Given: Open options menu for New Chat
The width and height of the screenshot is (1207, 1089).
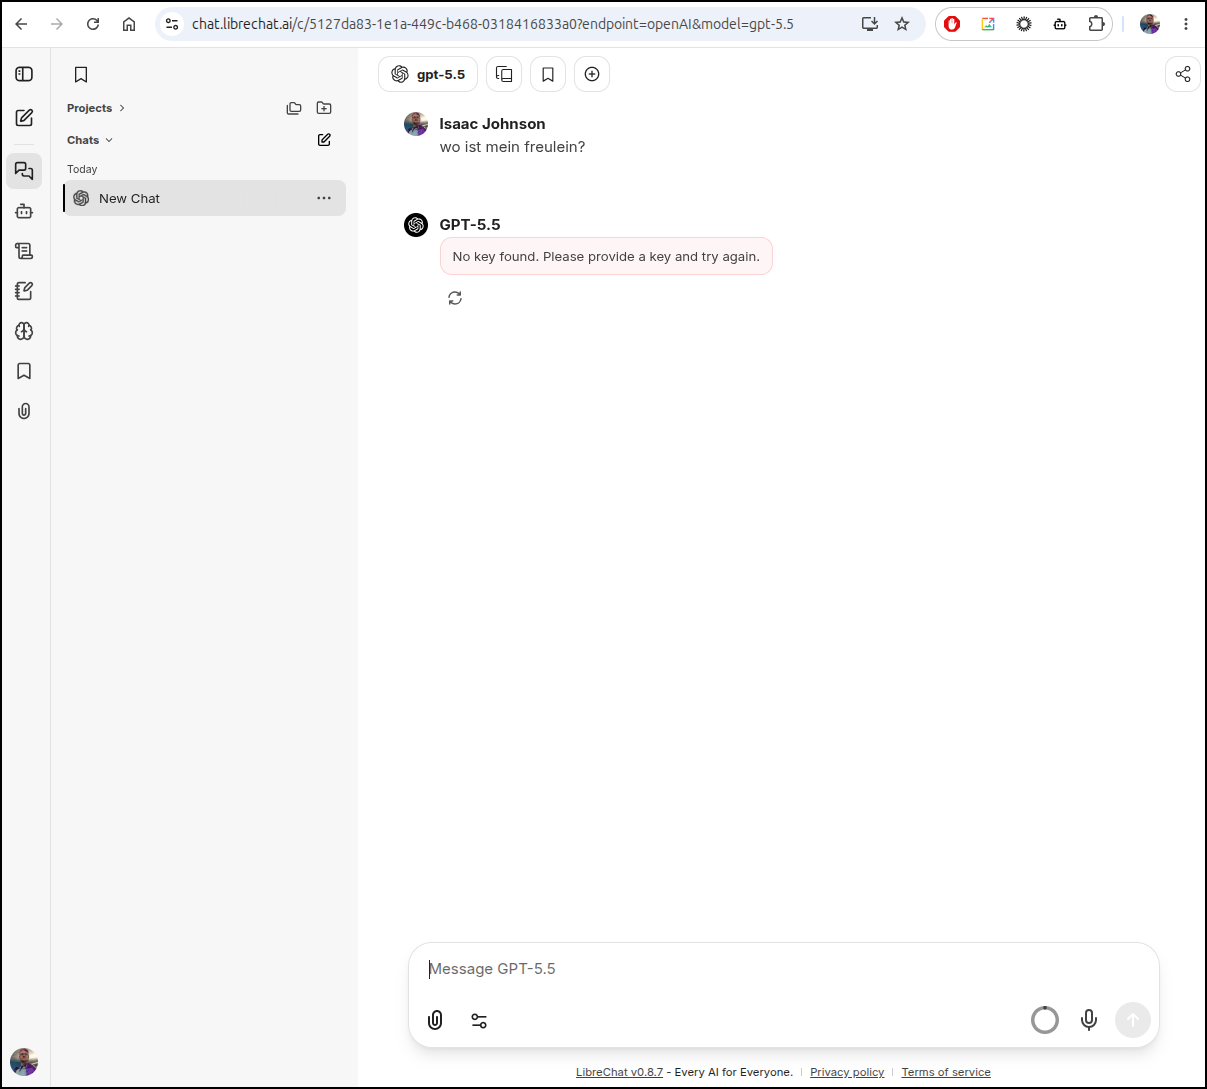Looking at the screenshot, I should [324, 198].
